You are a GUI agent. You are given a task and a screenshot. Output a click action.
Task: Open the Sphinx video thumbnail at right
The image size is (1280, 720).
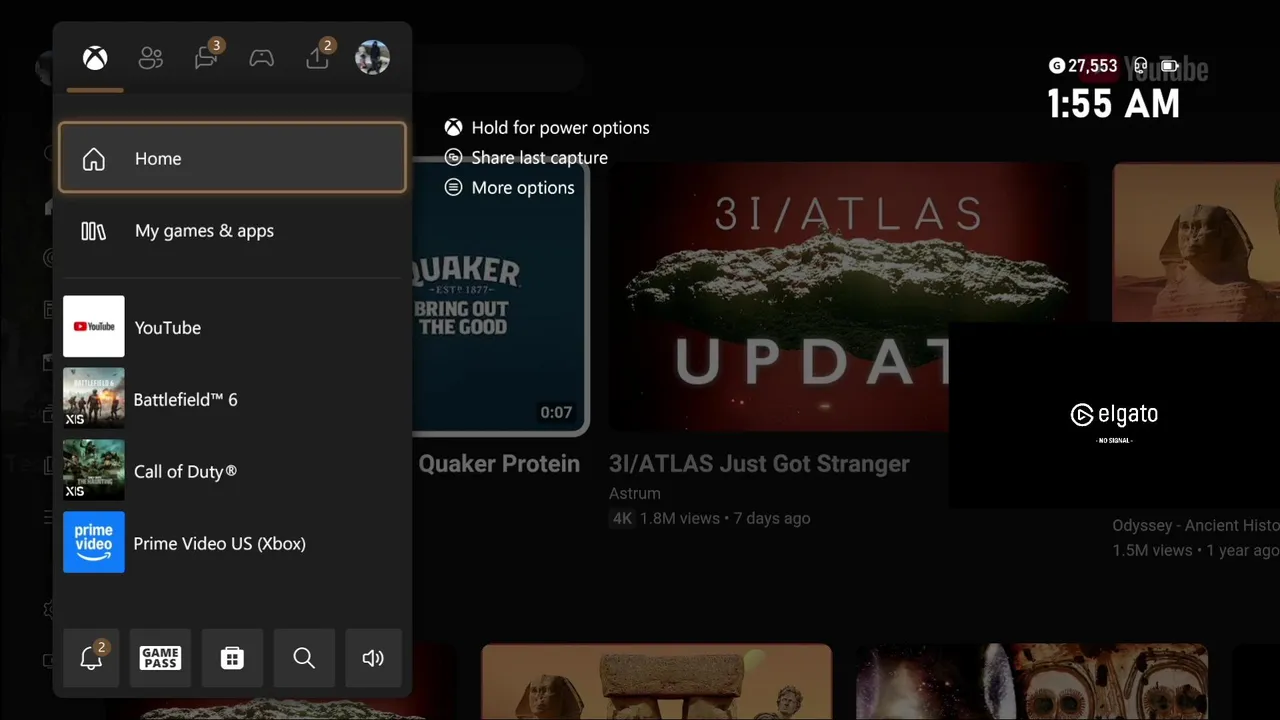pos(1196,243)
